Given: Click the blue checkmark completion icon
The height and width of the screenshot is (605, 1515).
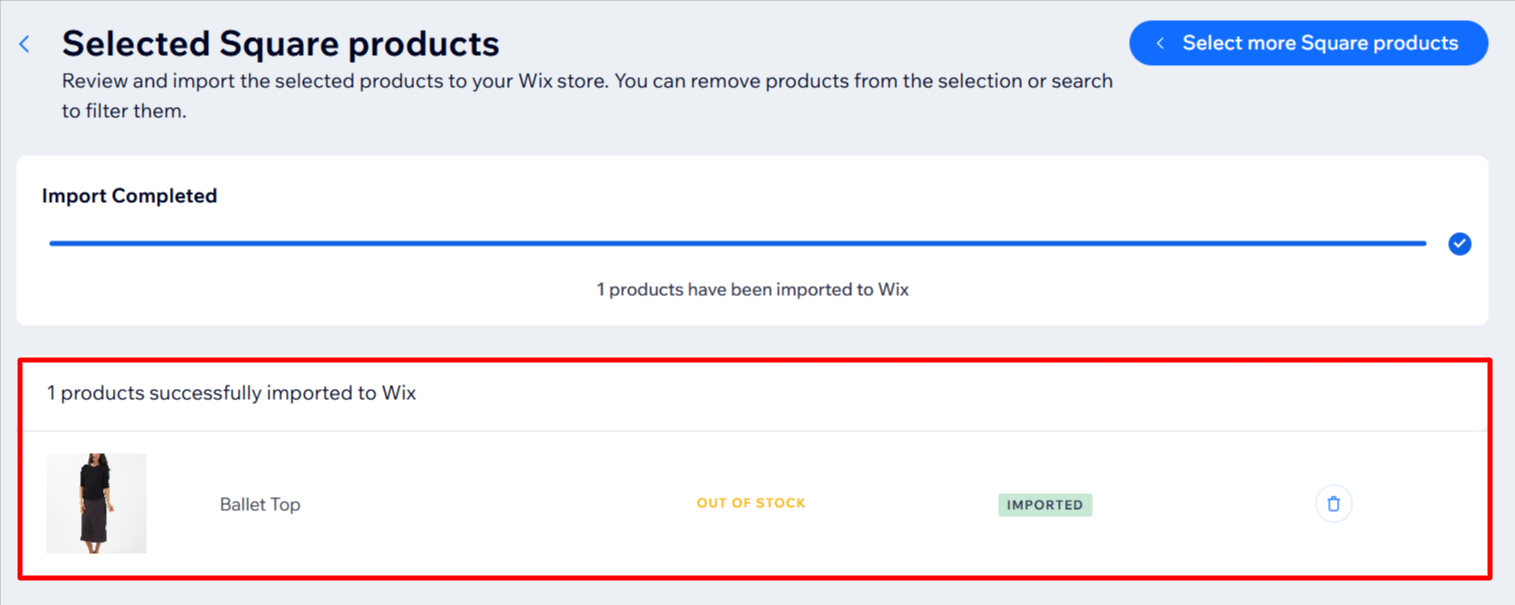Looking at the screenshot, I should pyautogui.click(x=1459, y=244).
